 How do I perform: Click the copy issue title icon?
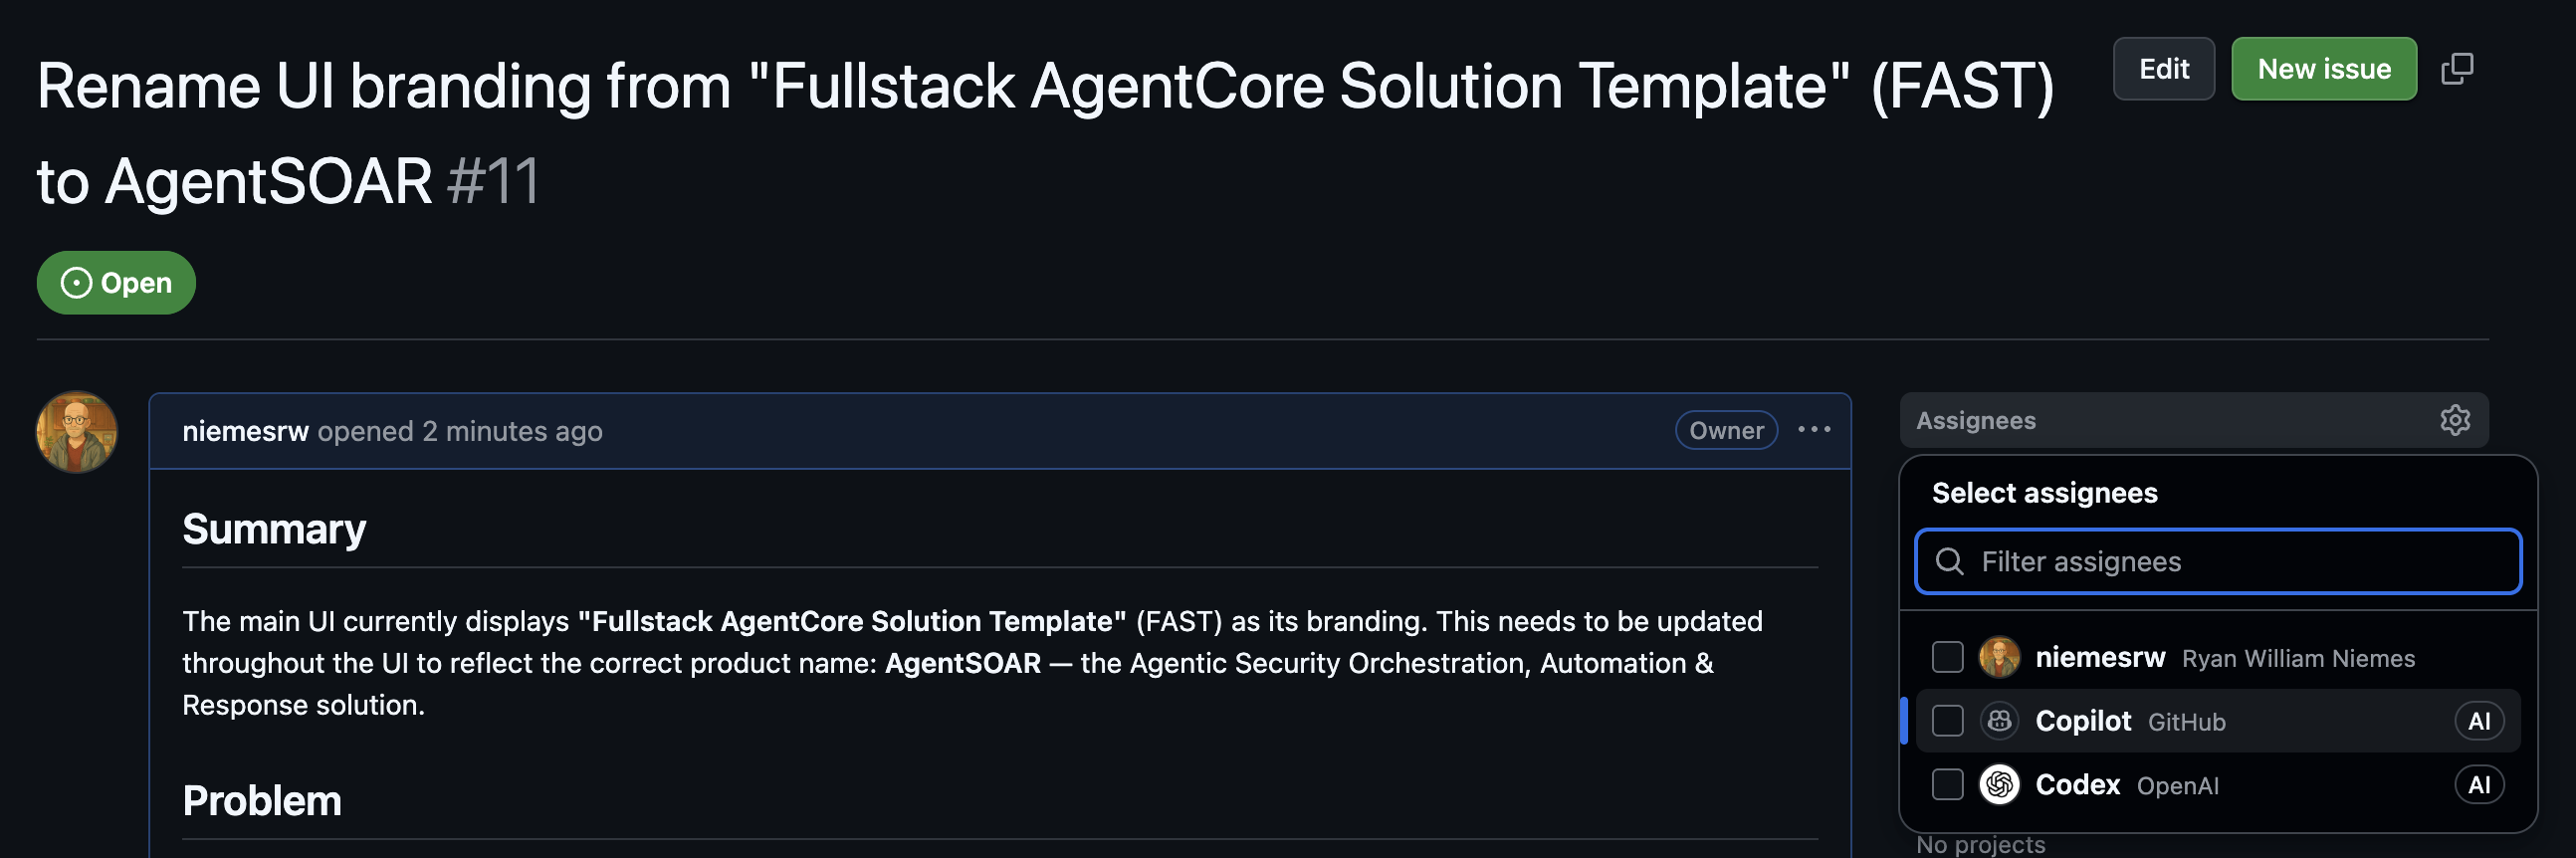click(x=2458, y=68)
